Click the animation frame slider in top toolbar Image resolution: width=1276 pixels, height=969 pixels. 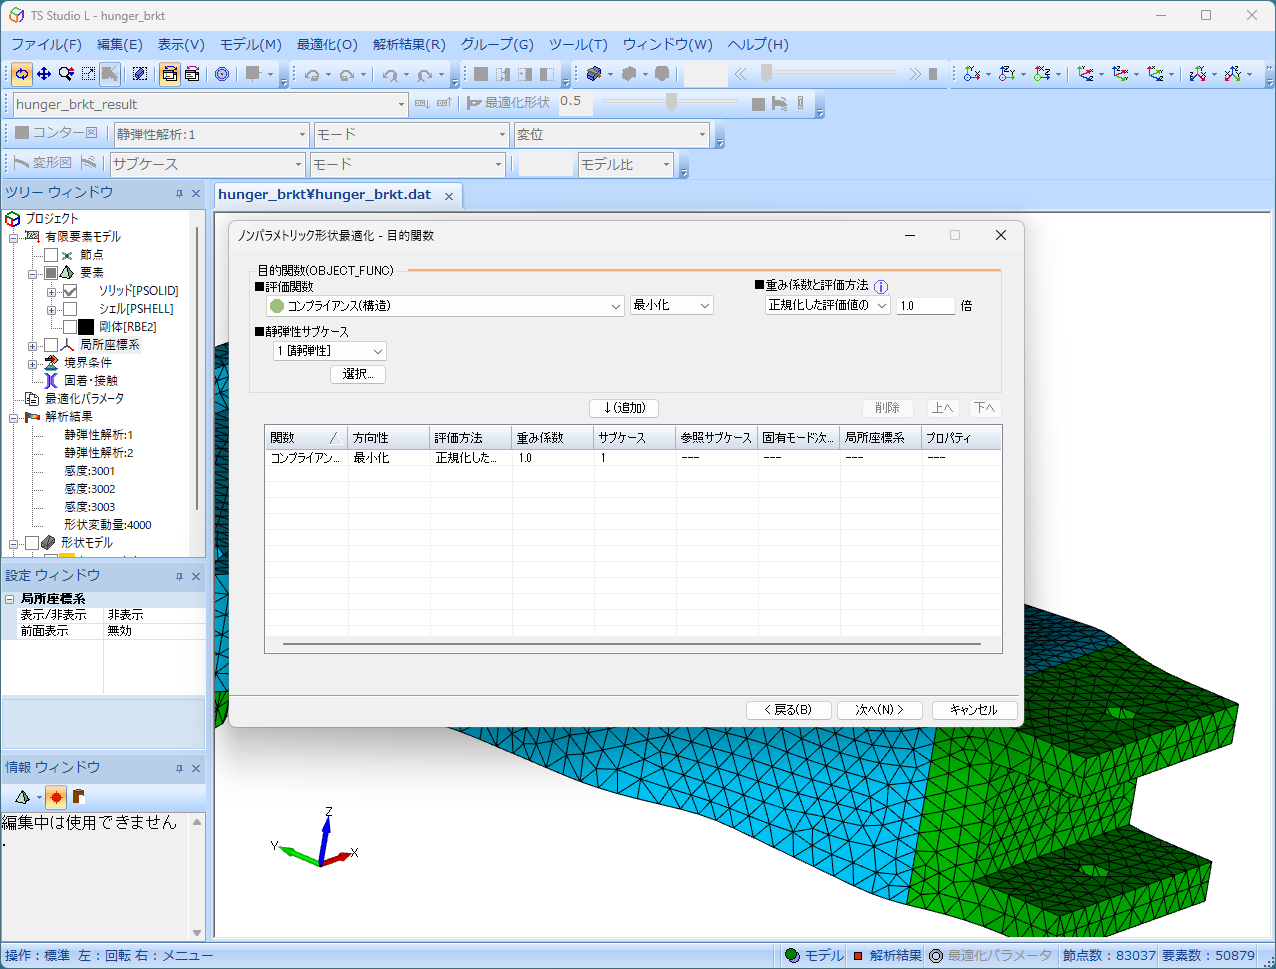pyautogui.click(x=766, y=74)
